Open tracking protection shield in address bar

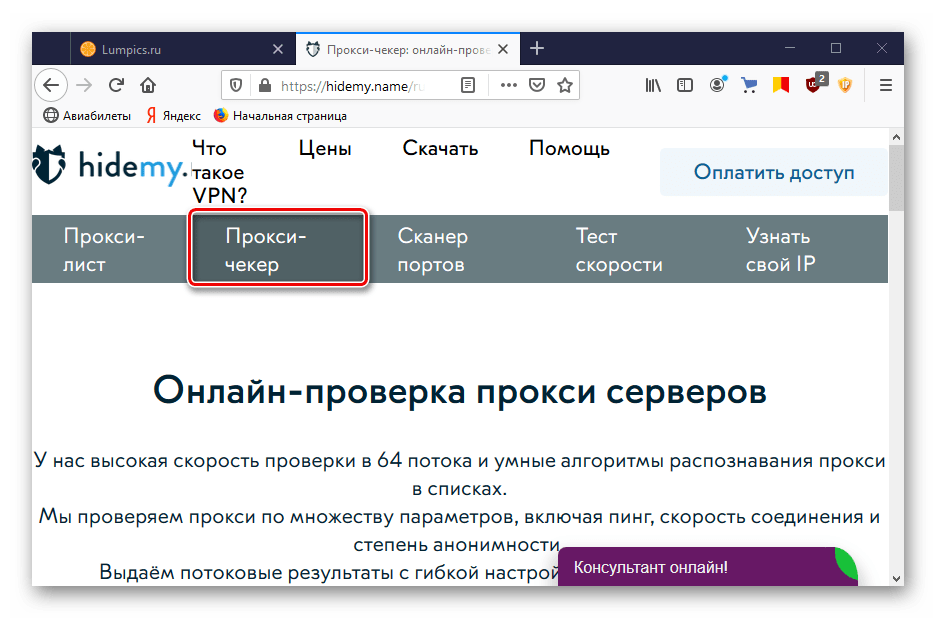tap(237, 86)
